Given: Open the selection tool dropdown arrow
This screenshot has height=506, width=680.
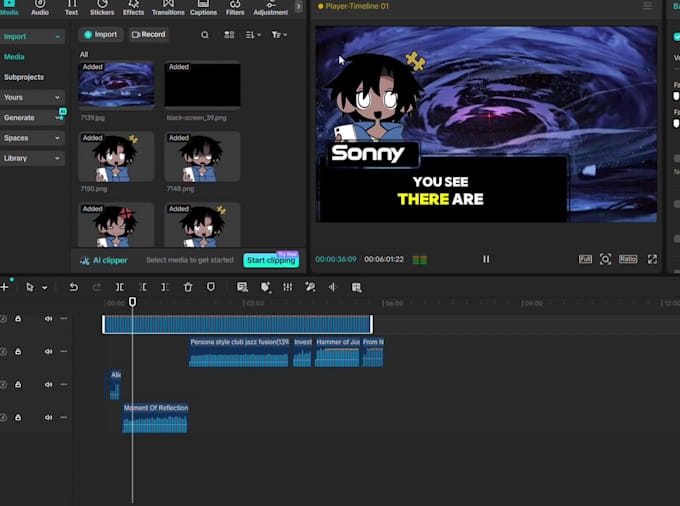Looking at the screenshot, I should click(44, 287).
